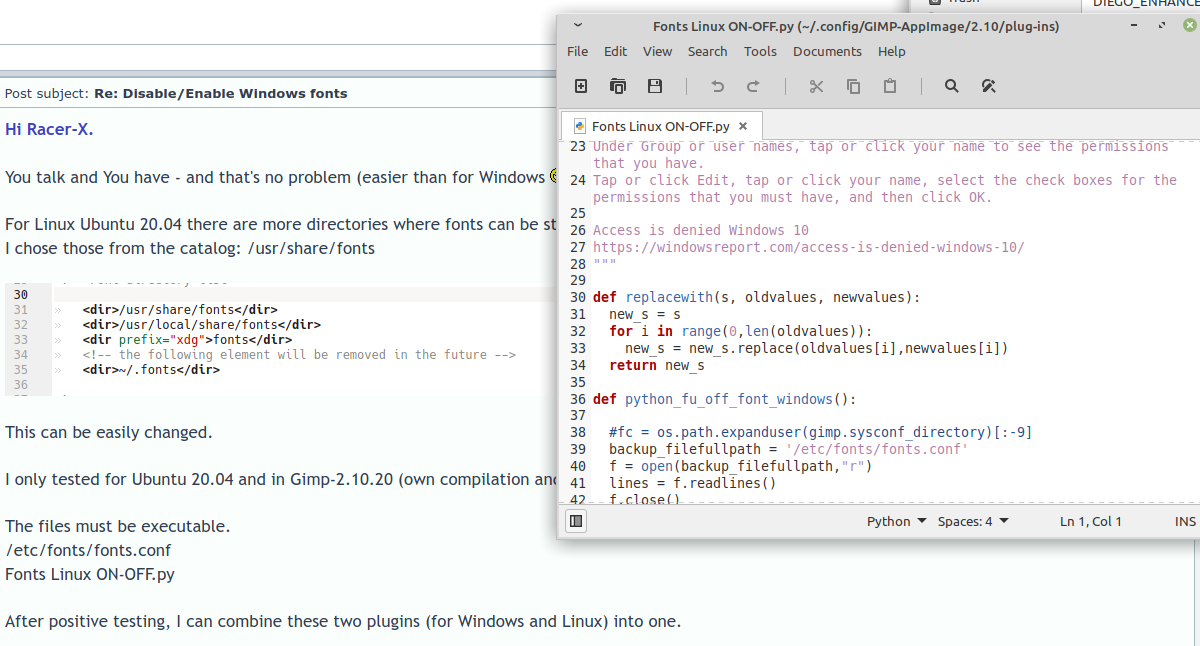Screen dimensions: 1200x646
Task: Click line 41 lines = f.readlines()
Action: click(692, 483)
